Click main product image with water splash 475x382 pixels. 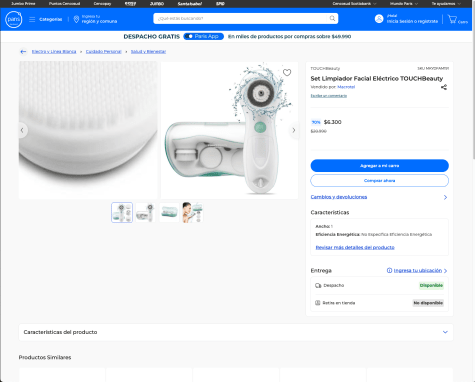click(229, 130)
